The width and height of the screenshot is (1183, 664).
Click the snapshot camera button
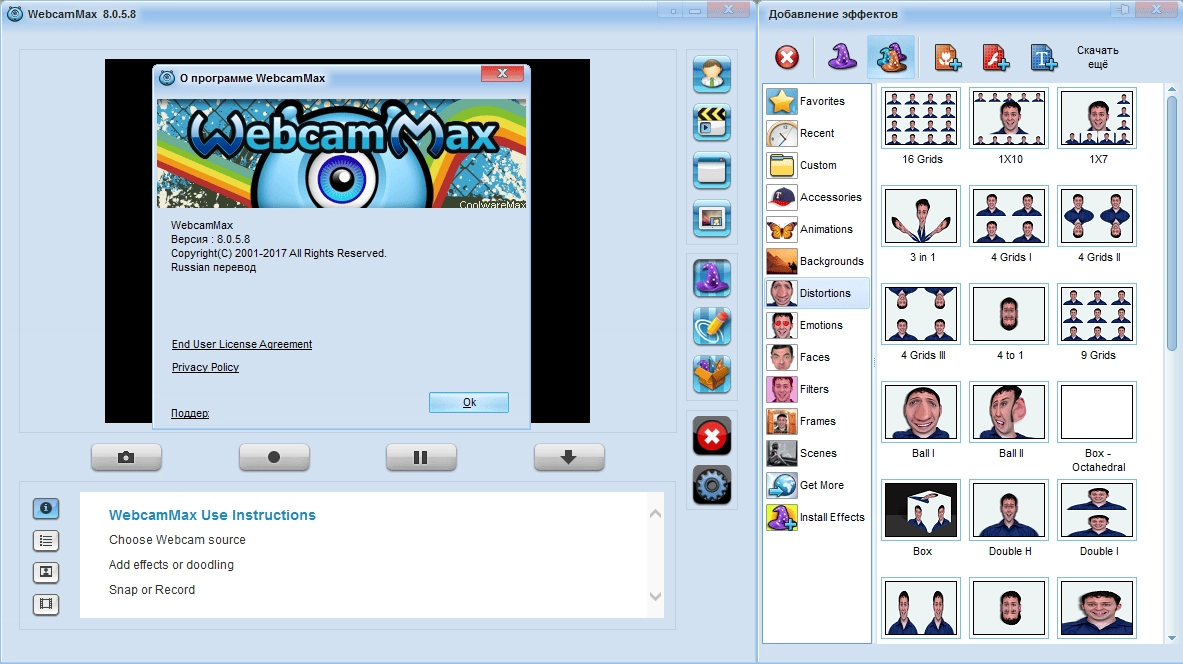(x=126, y=457)
